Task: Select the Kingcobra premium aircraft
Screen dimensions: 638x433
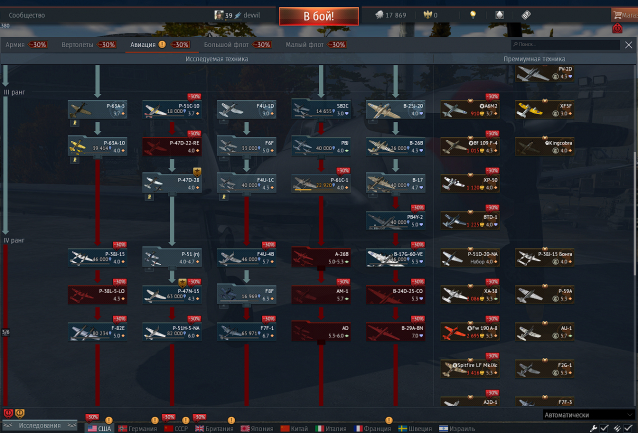Action: click(x=545, y=147)
